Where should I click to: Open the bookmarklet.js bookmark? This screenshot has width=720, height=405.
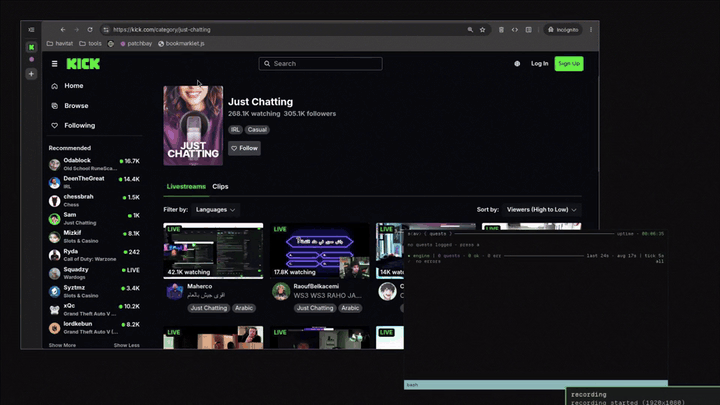[181, 44]
